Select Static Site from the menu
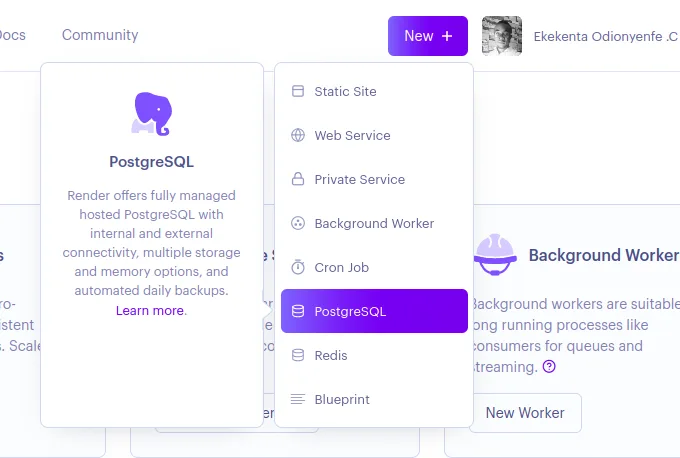 coord(374,92)
